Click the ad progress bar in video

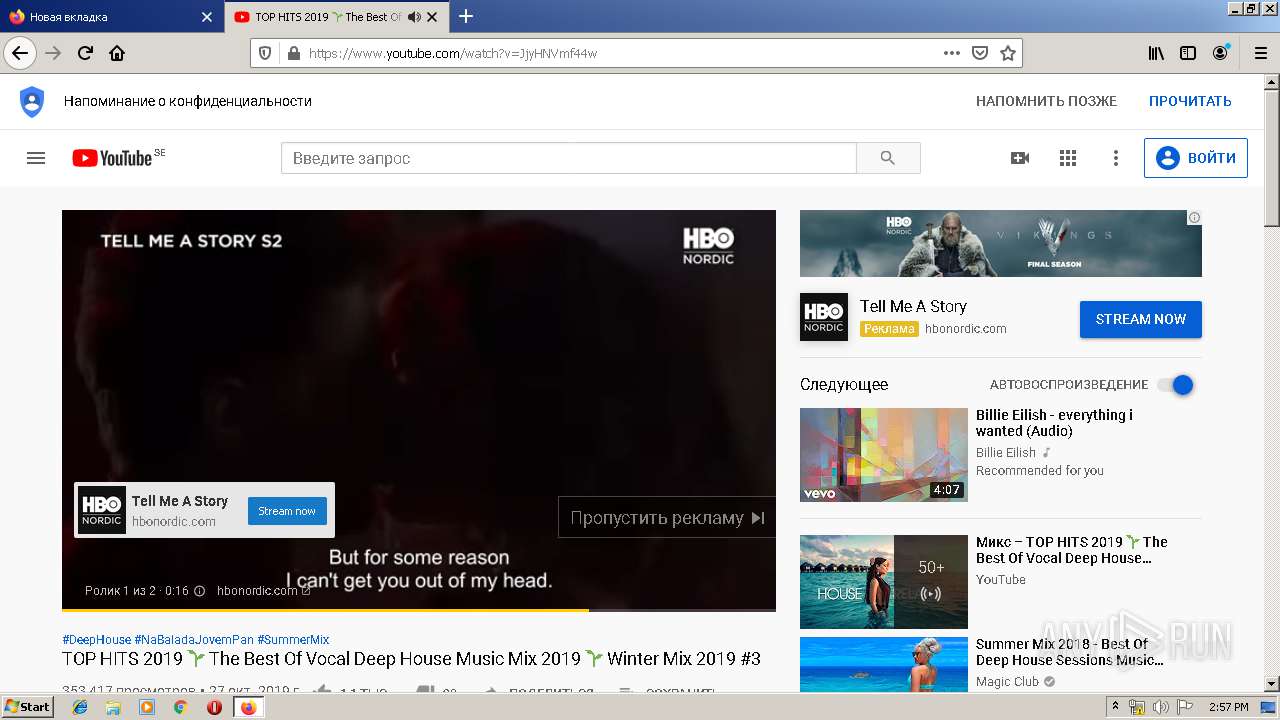(x=419, y=609)
